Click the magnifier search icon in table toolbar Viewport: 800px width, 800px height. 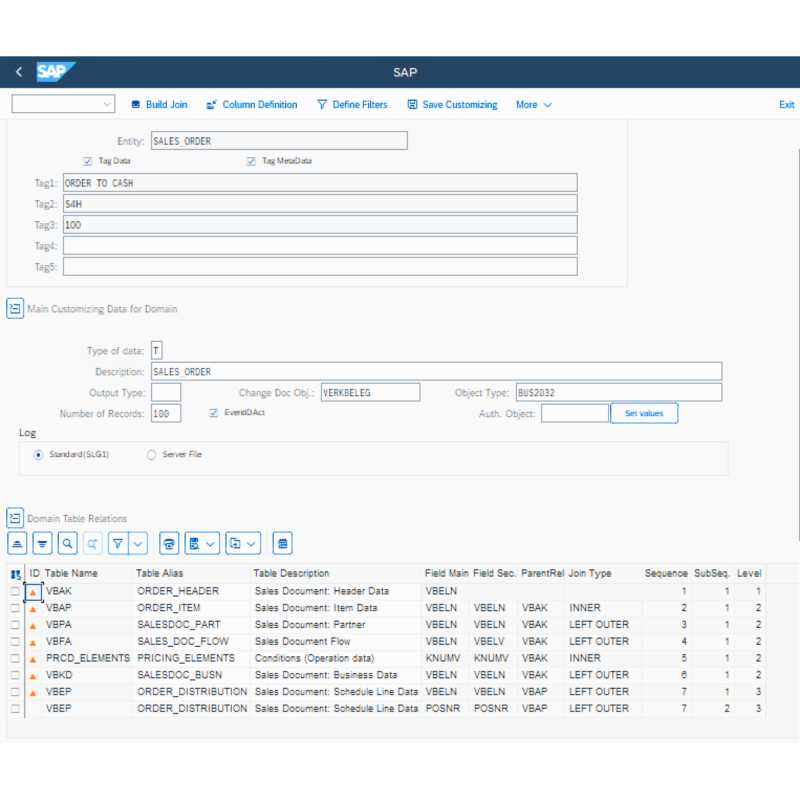pos(67,543)
